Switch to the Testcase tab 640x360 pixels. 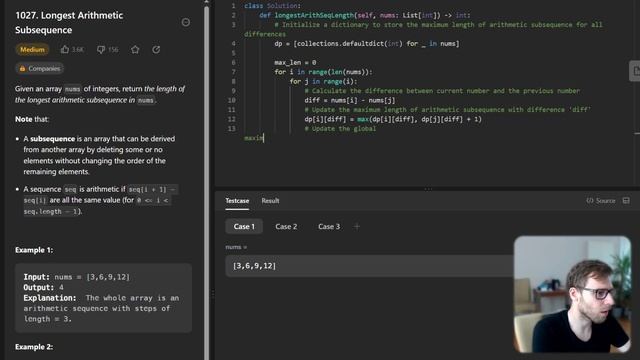(237, 201)
